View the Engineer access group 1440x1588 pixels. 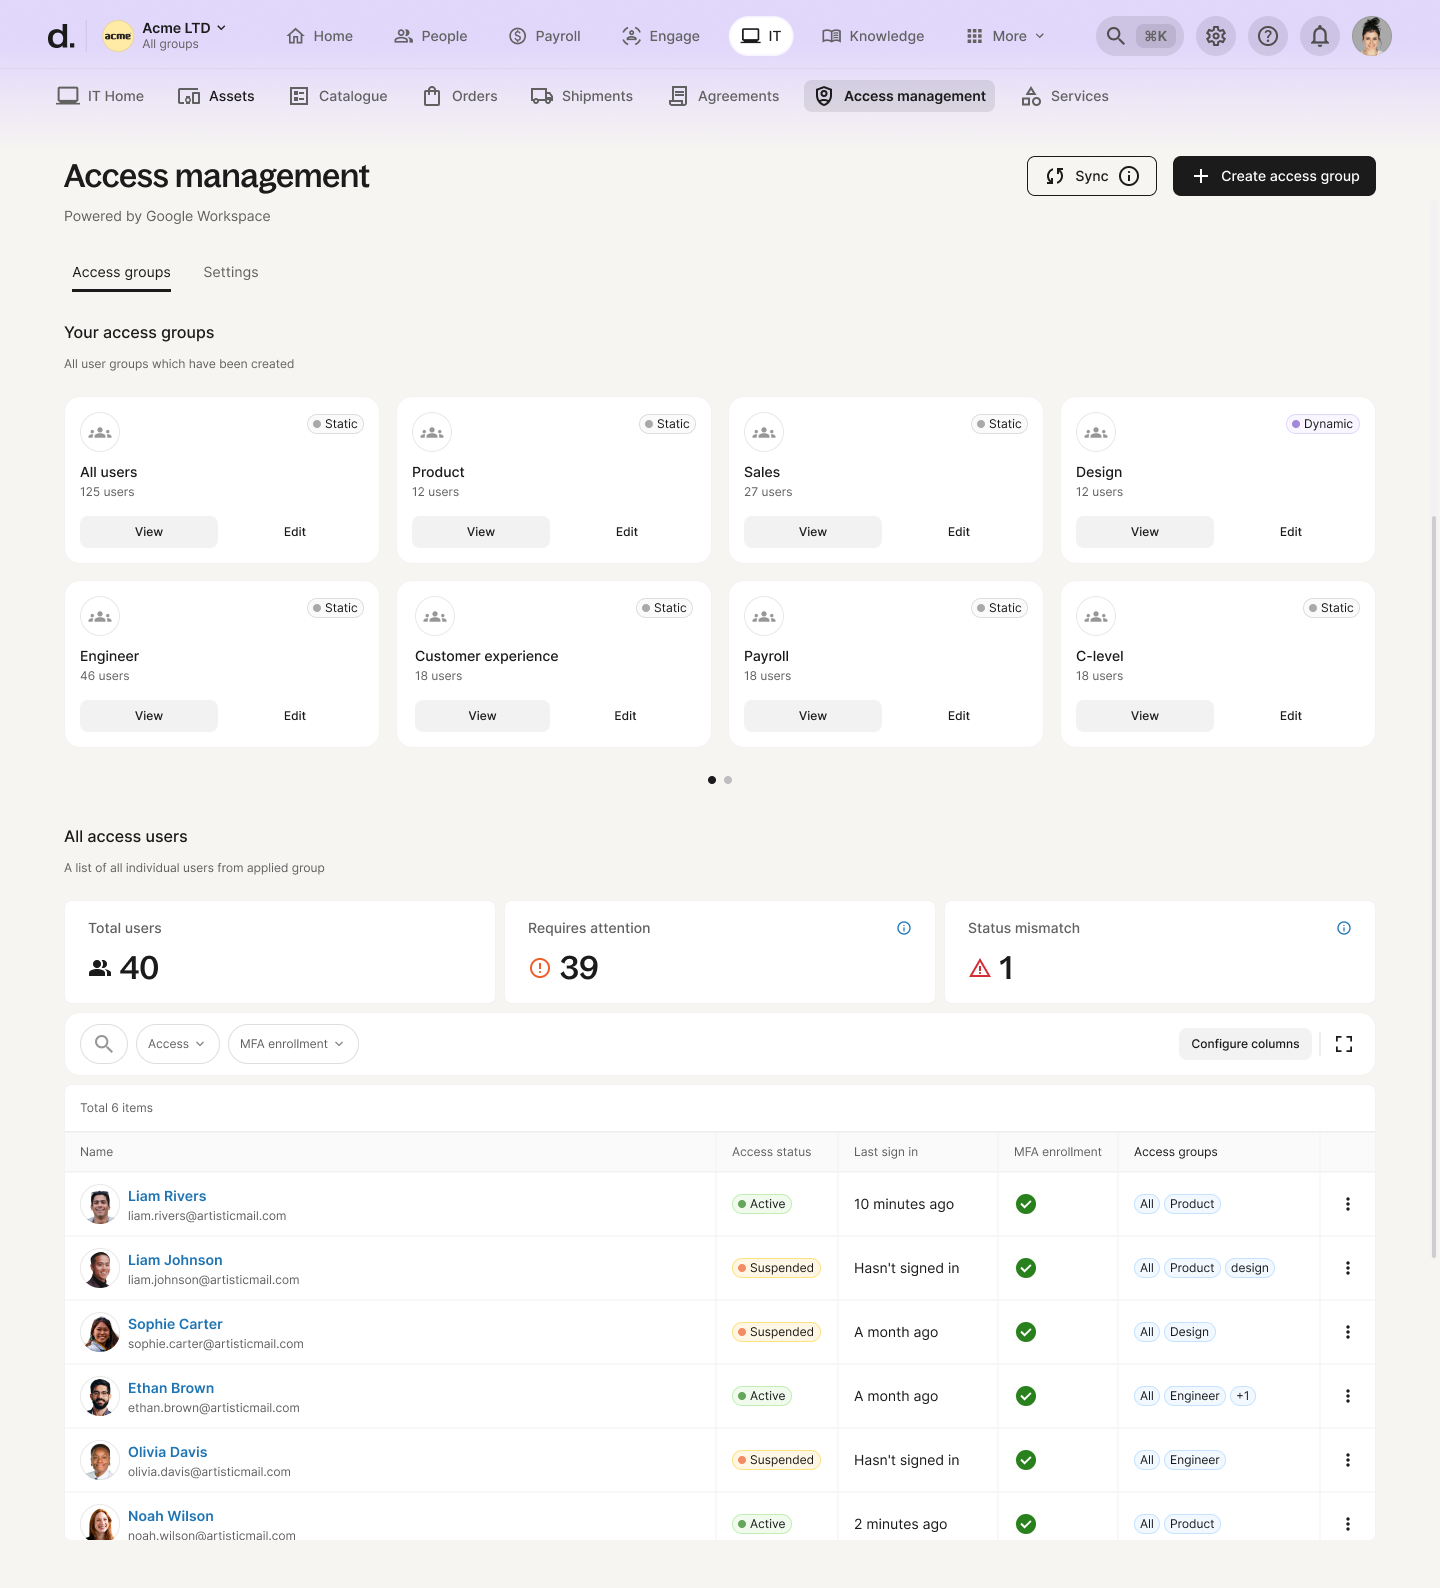coord(149,716)
